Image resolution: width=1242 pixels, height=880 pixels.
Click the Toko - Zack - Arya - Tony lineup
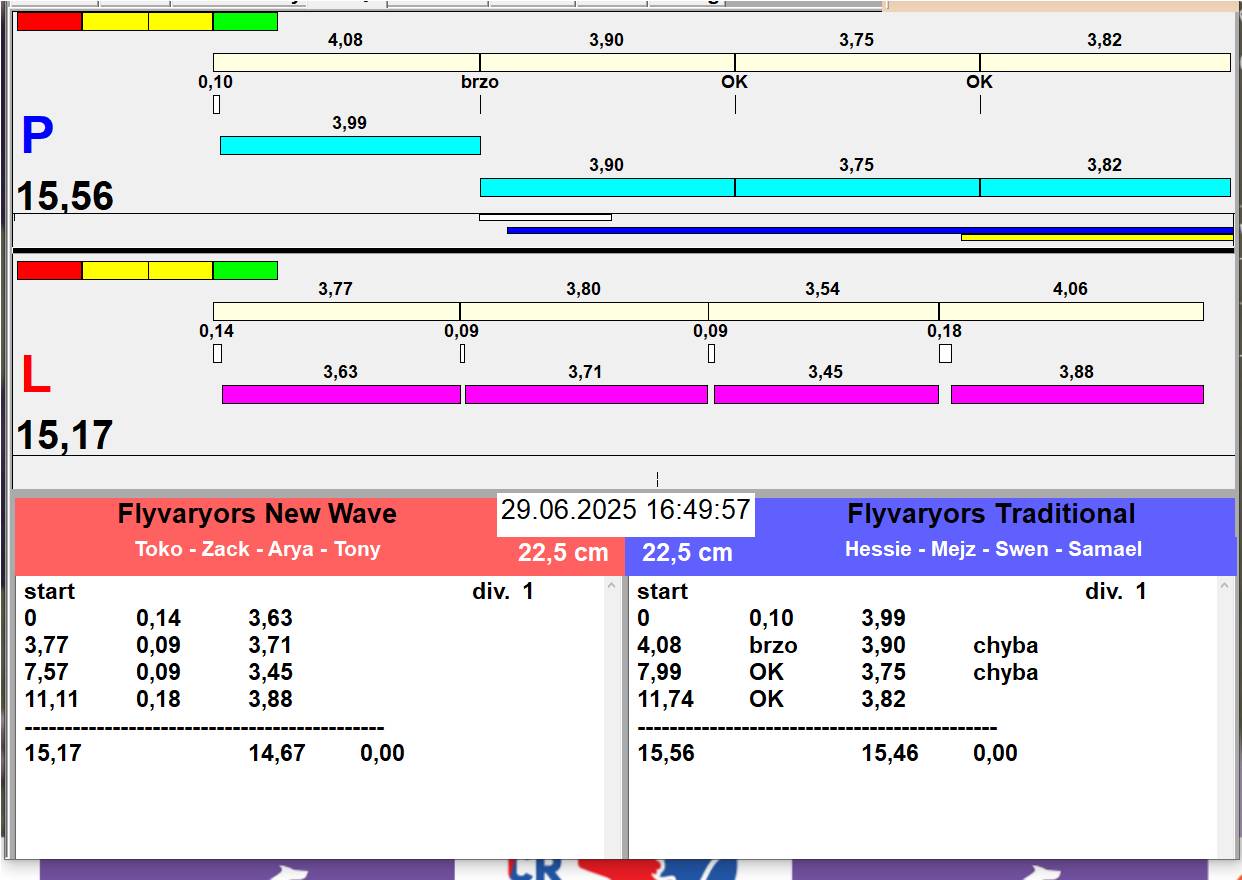coord(258,549)
